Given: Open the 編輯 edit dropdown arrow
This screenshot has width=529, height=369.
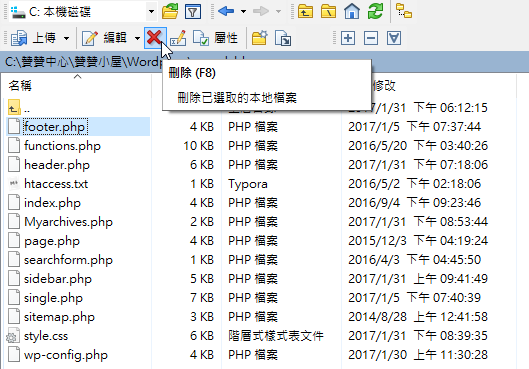Looking at the screenshot, I should tap(137, 38).
